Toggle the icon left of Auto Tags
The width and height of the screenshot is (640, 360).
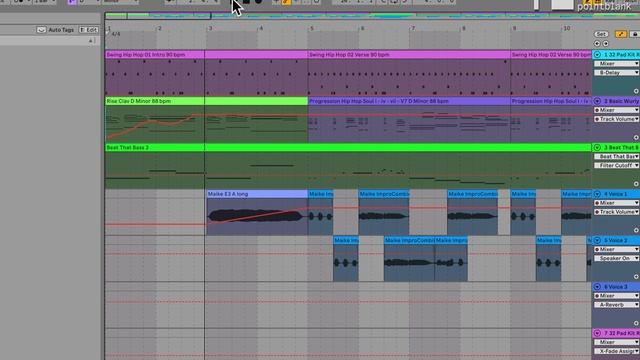41,30
